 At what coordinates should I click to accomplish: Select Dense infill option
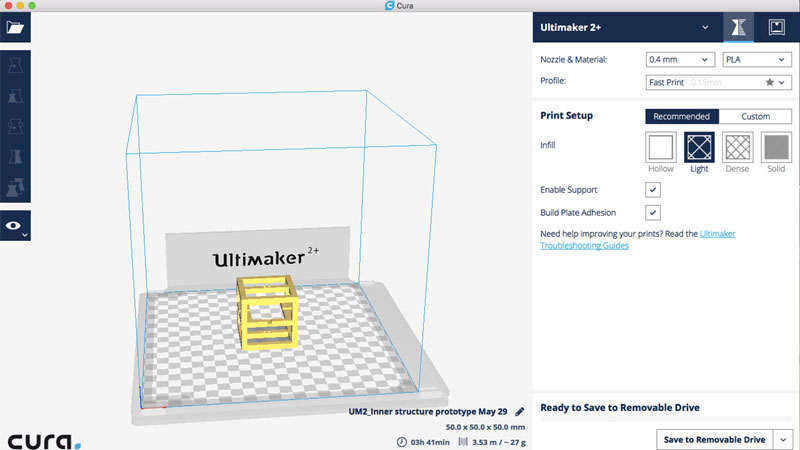[x=738, y=147]
